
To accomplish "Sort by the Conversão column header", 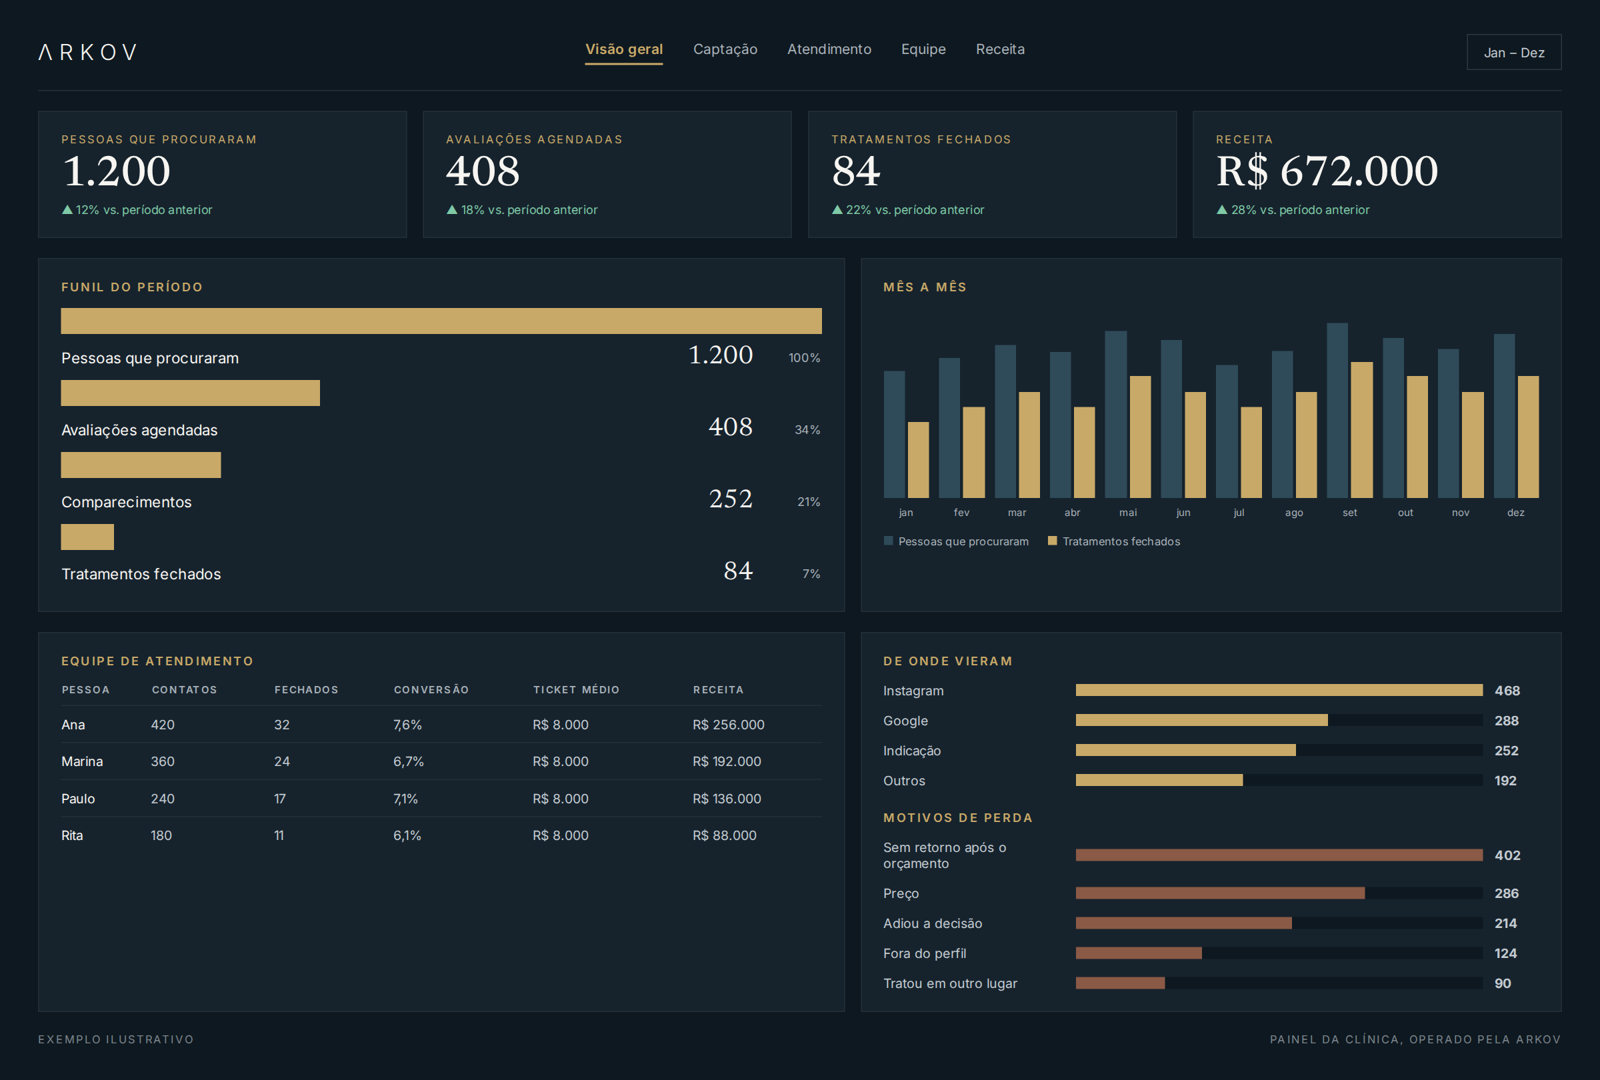I will [431, 690].
